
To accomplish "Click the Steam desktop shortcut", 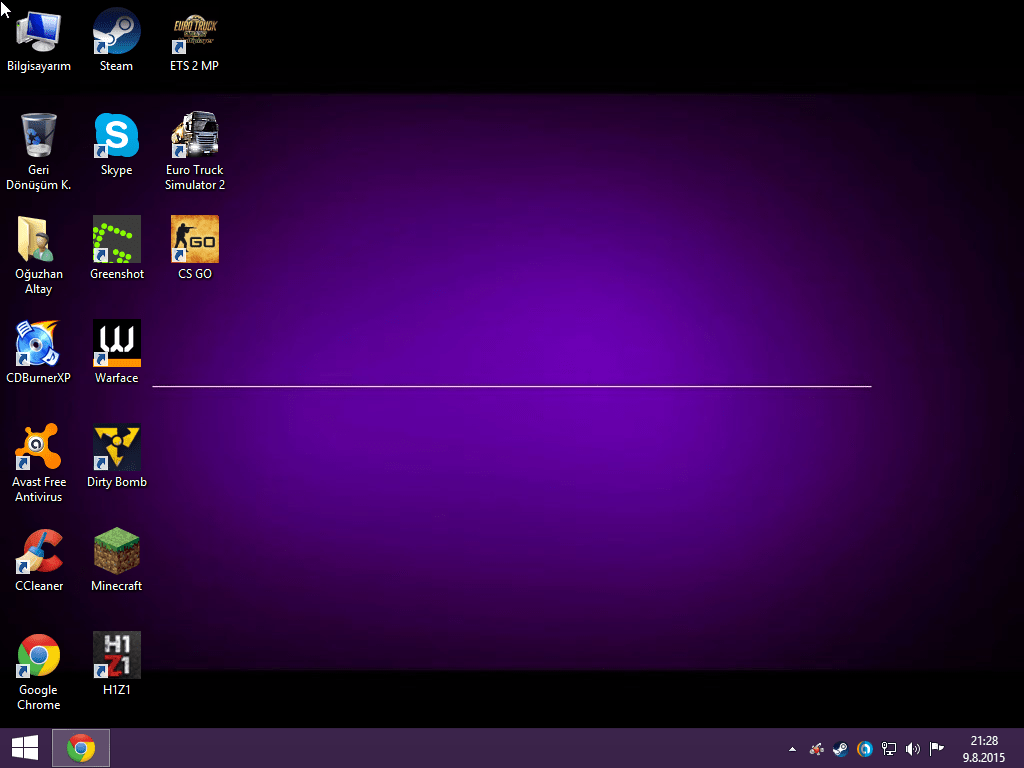I will coord(116,39).
